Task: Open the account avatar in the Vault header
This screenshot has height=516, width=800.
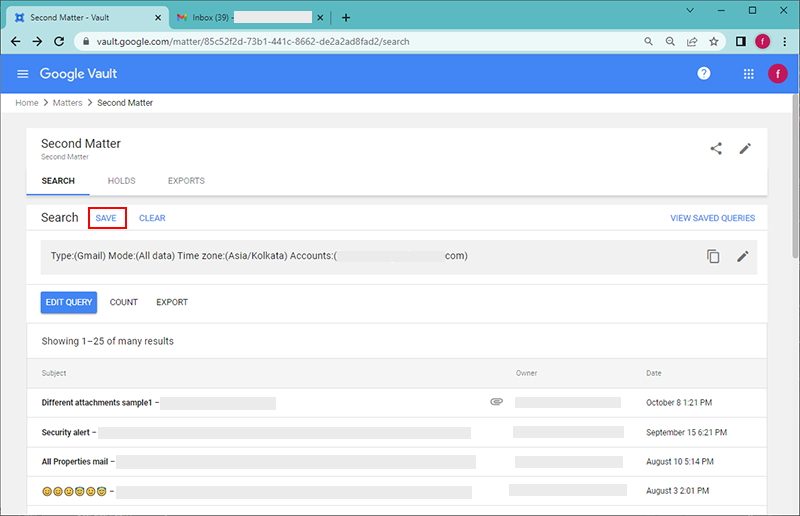Action: (x=778, y=74)
